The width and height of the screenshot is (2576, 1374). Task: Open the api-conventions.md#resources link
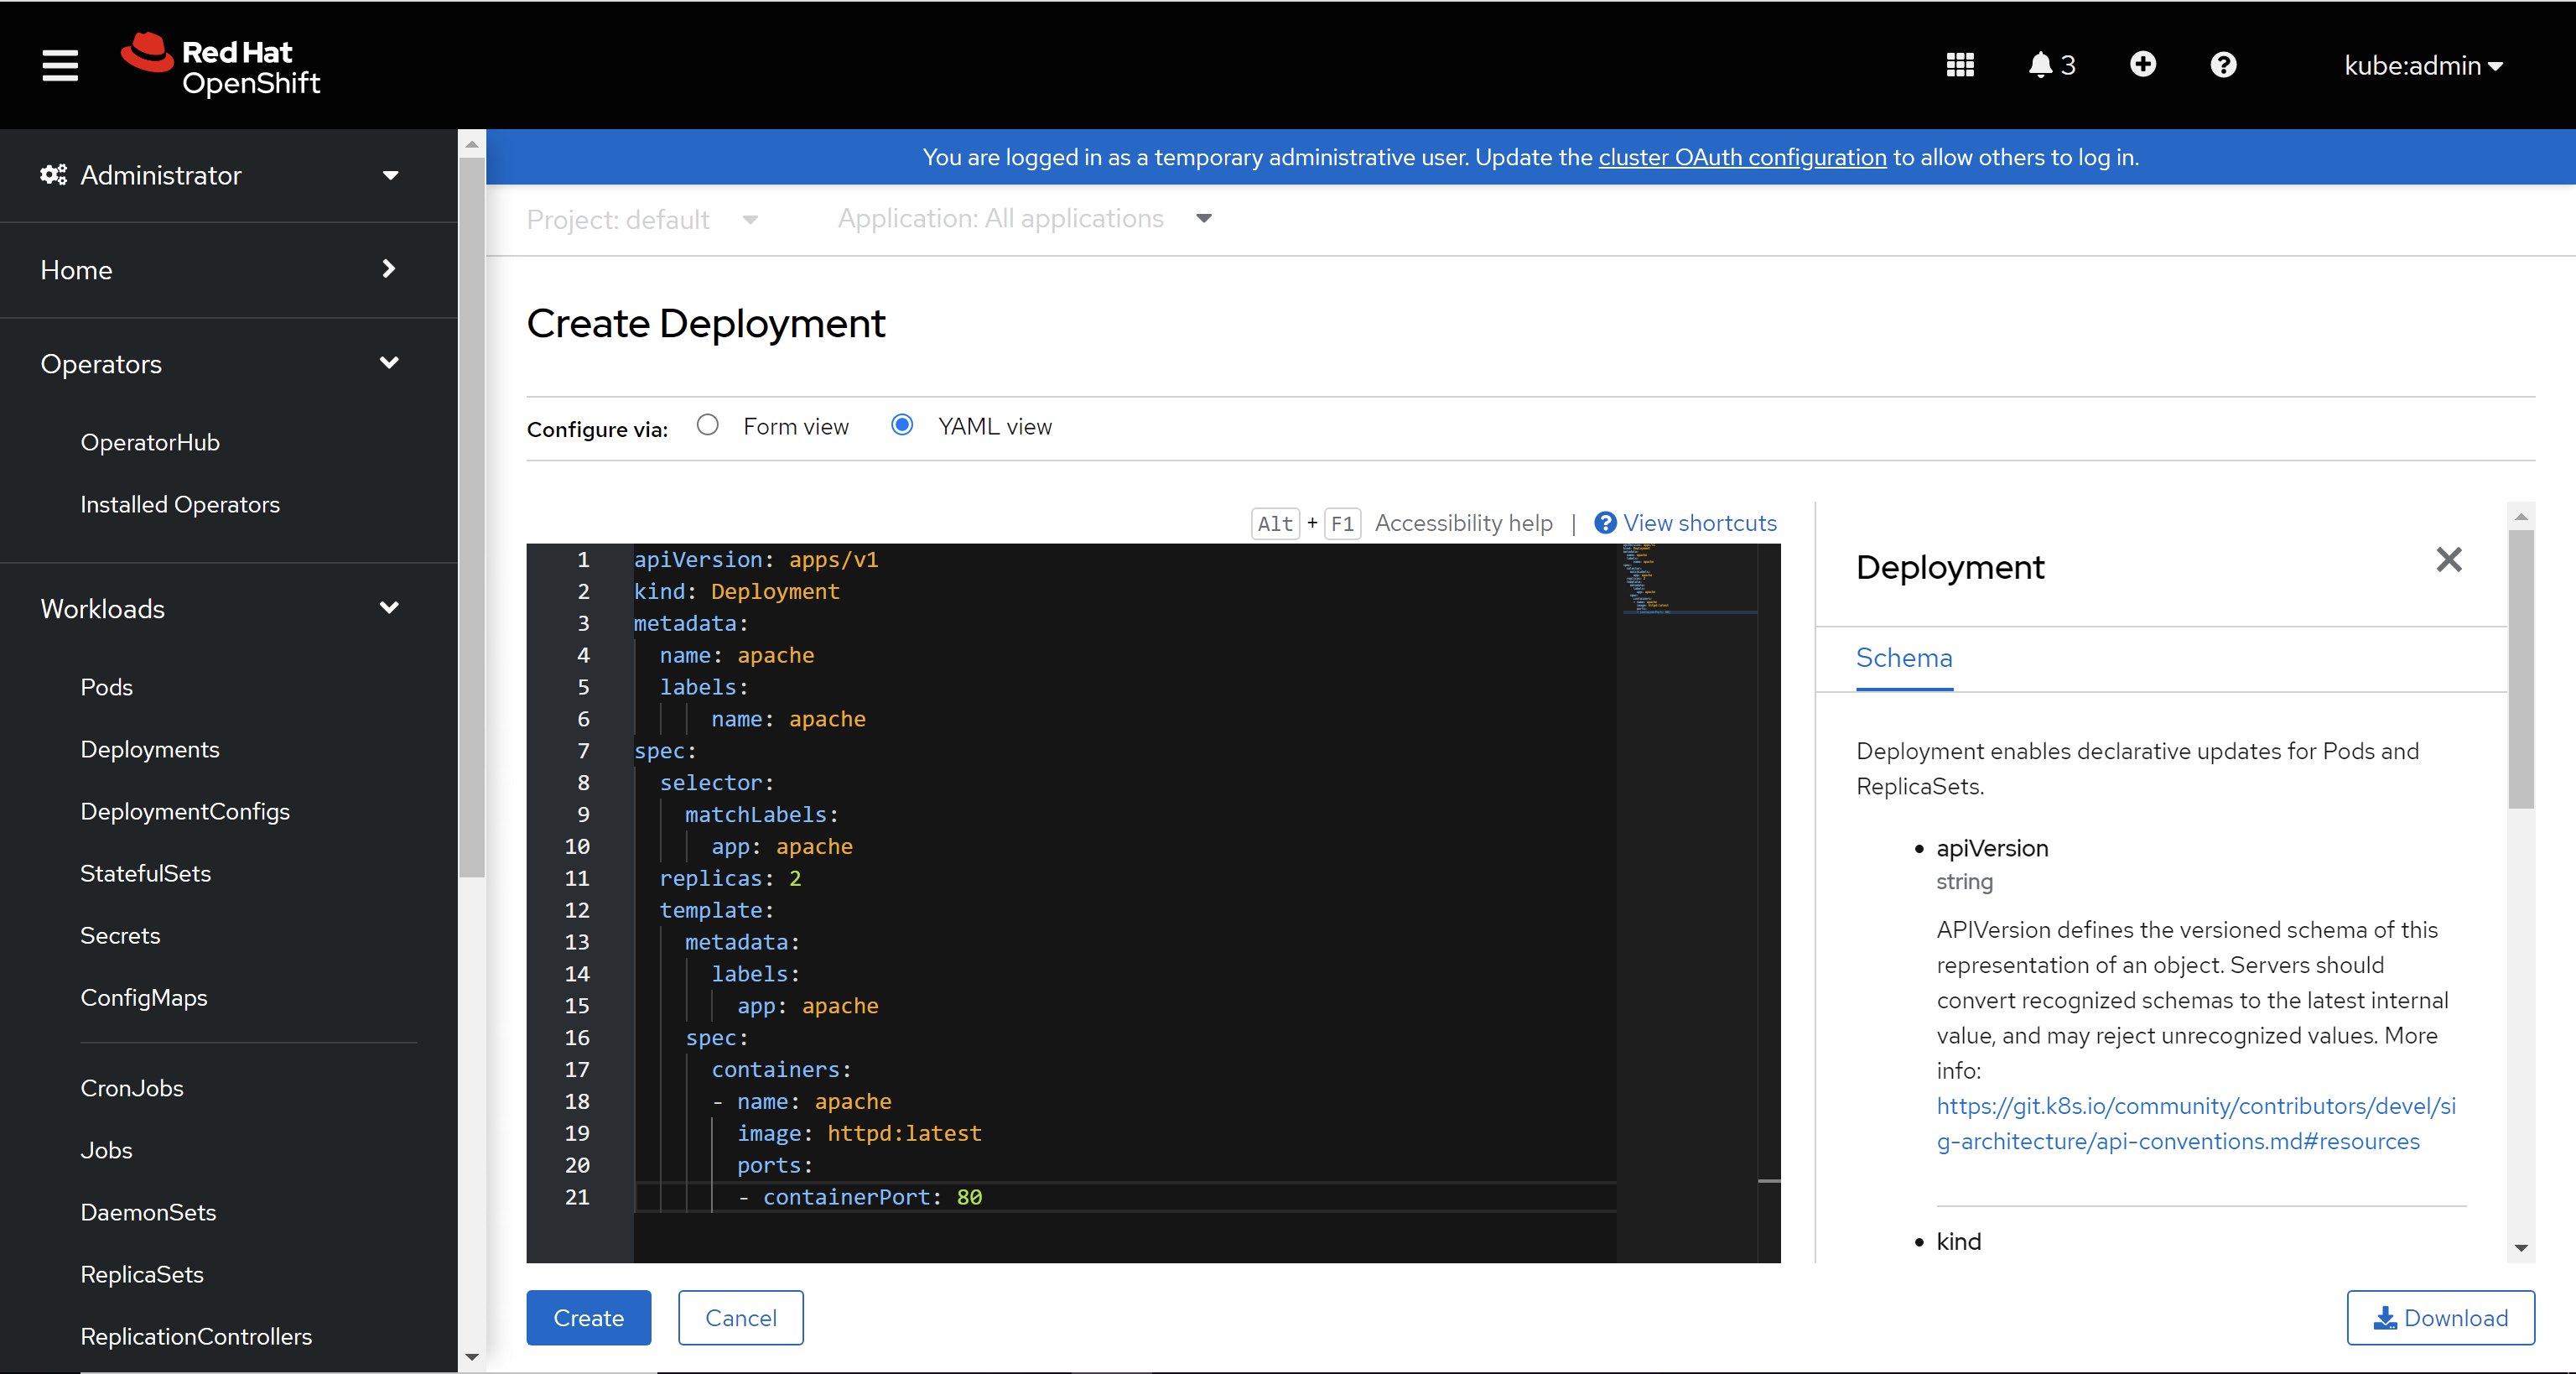coord(2196,1123)
